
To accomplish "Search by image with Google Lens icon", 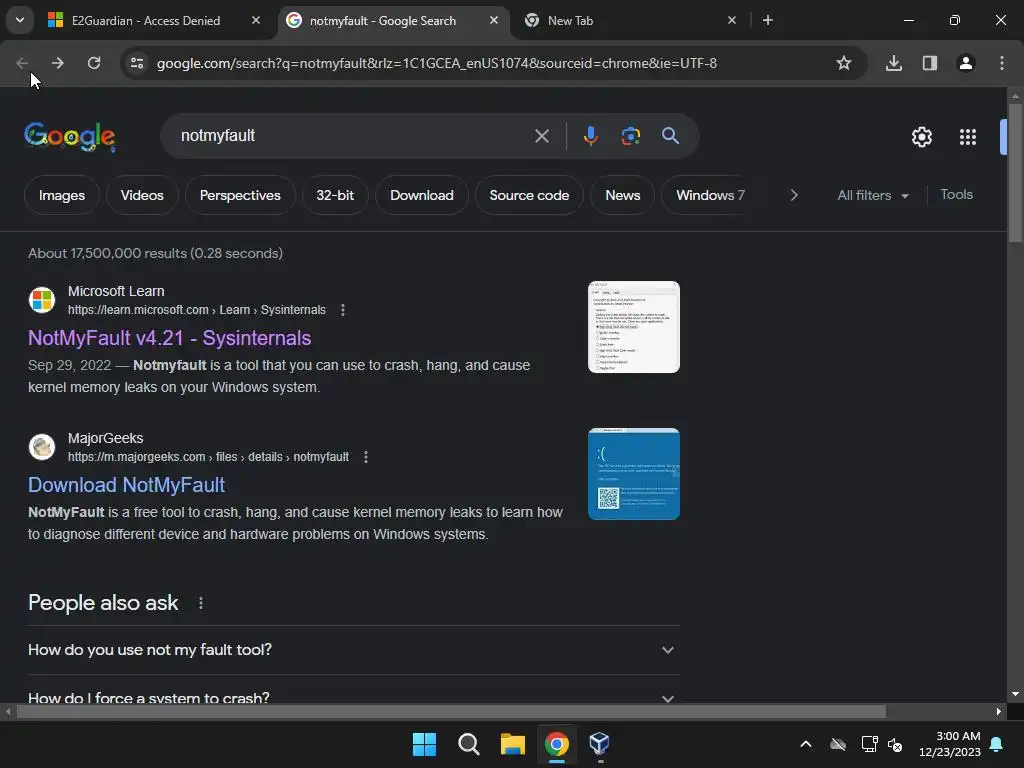I will [x=630, y=136].
